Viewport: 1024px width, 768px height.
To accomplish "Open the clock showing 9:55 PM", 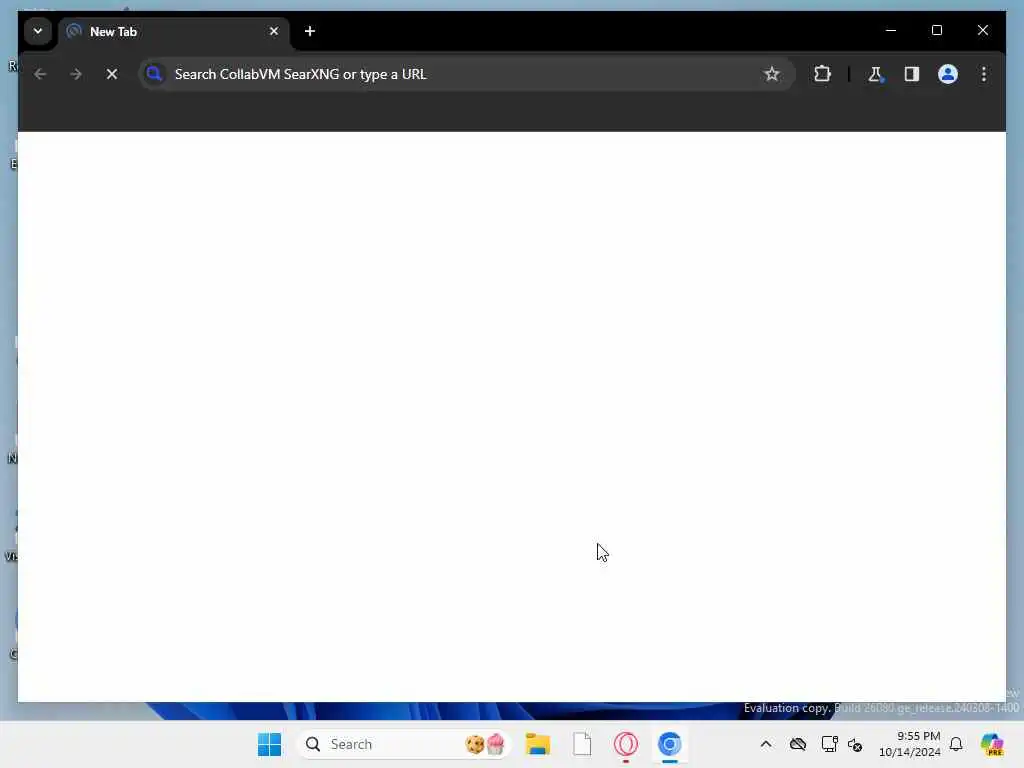I will (910, 744).
